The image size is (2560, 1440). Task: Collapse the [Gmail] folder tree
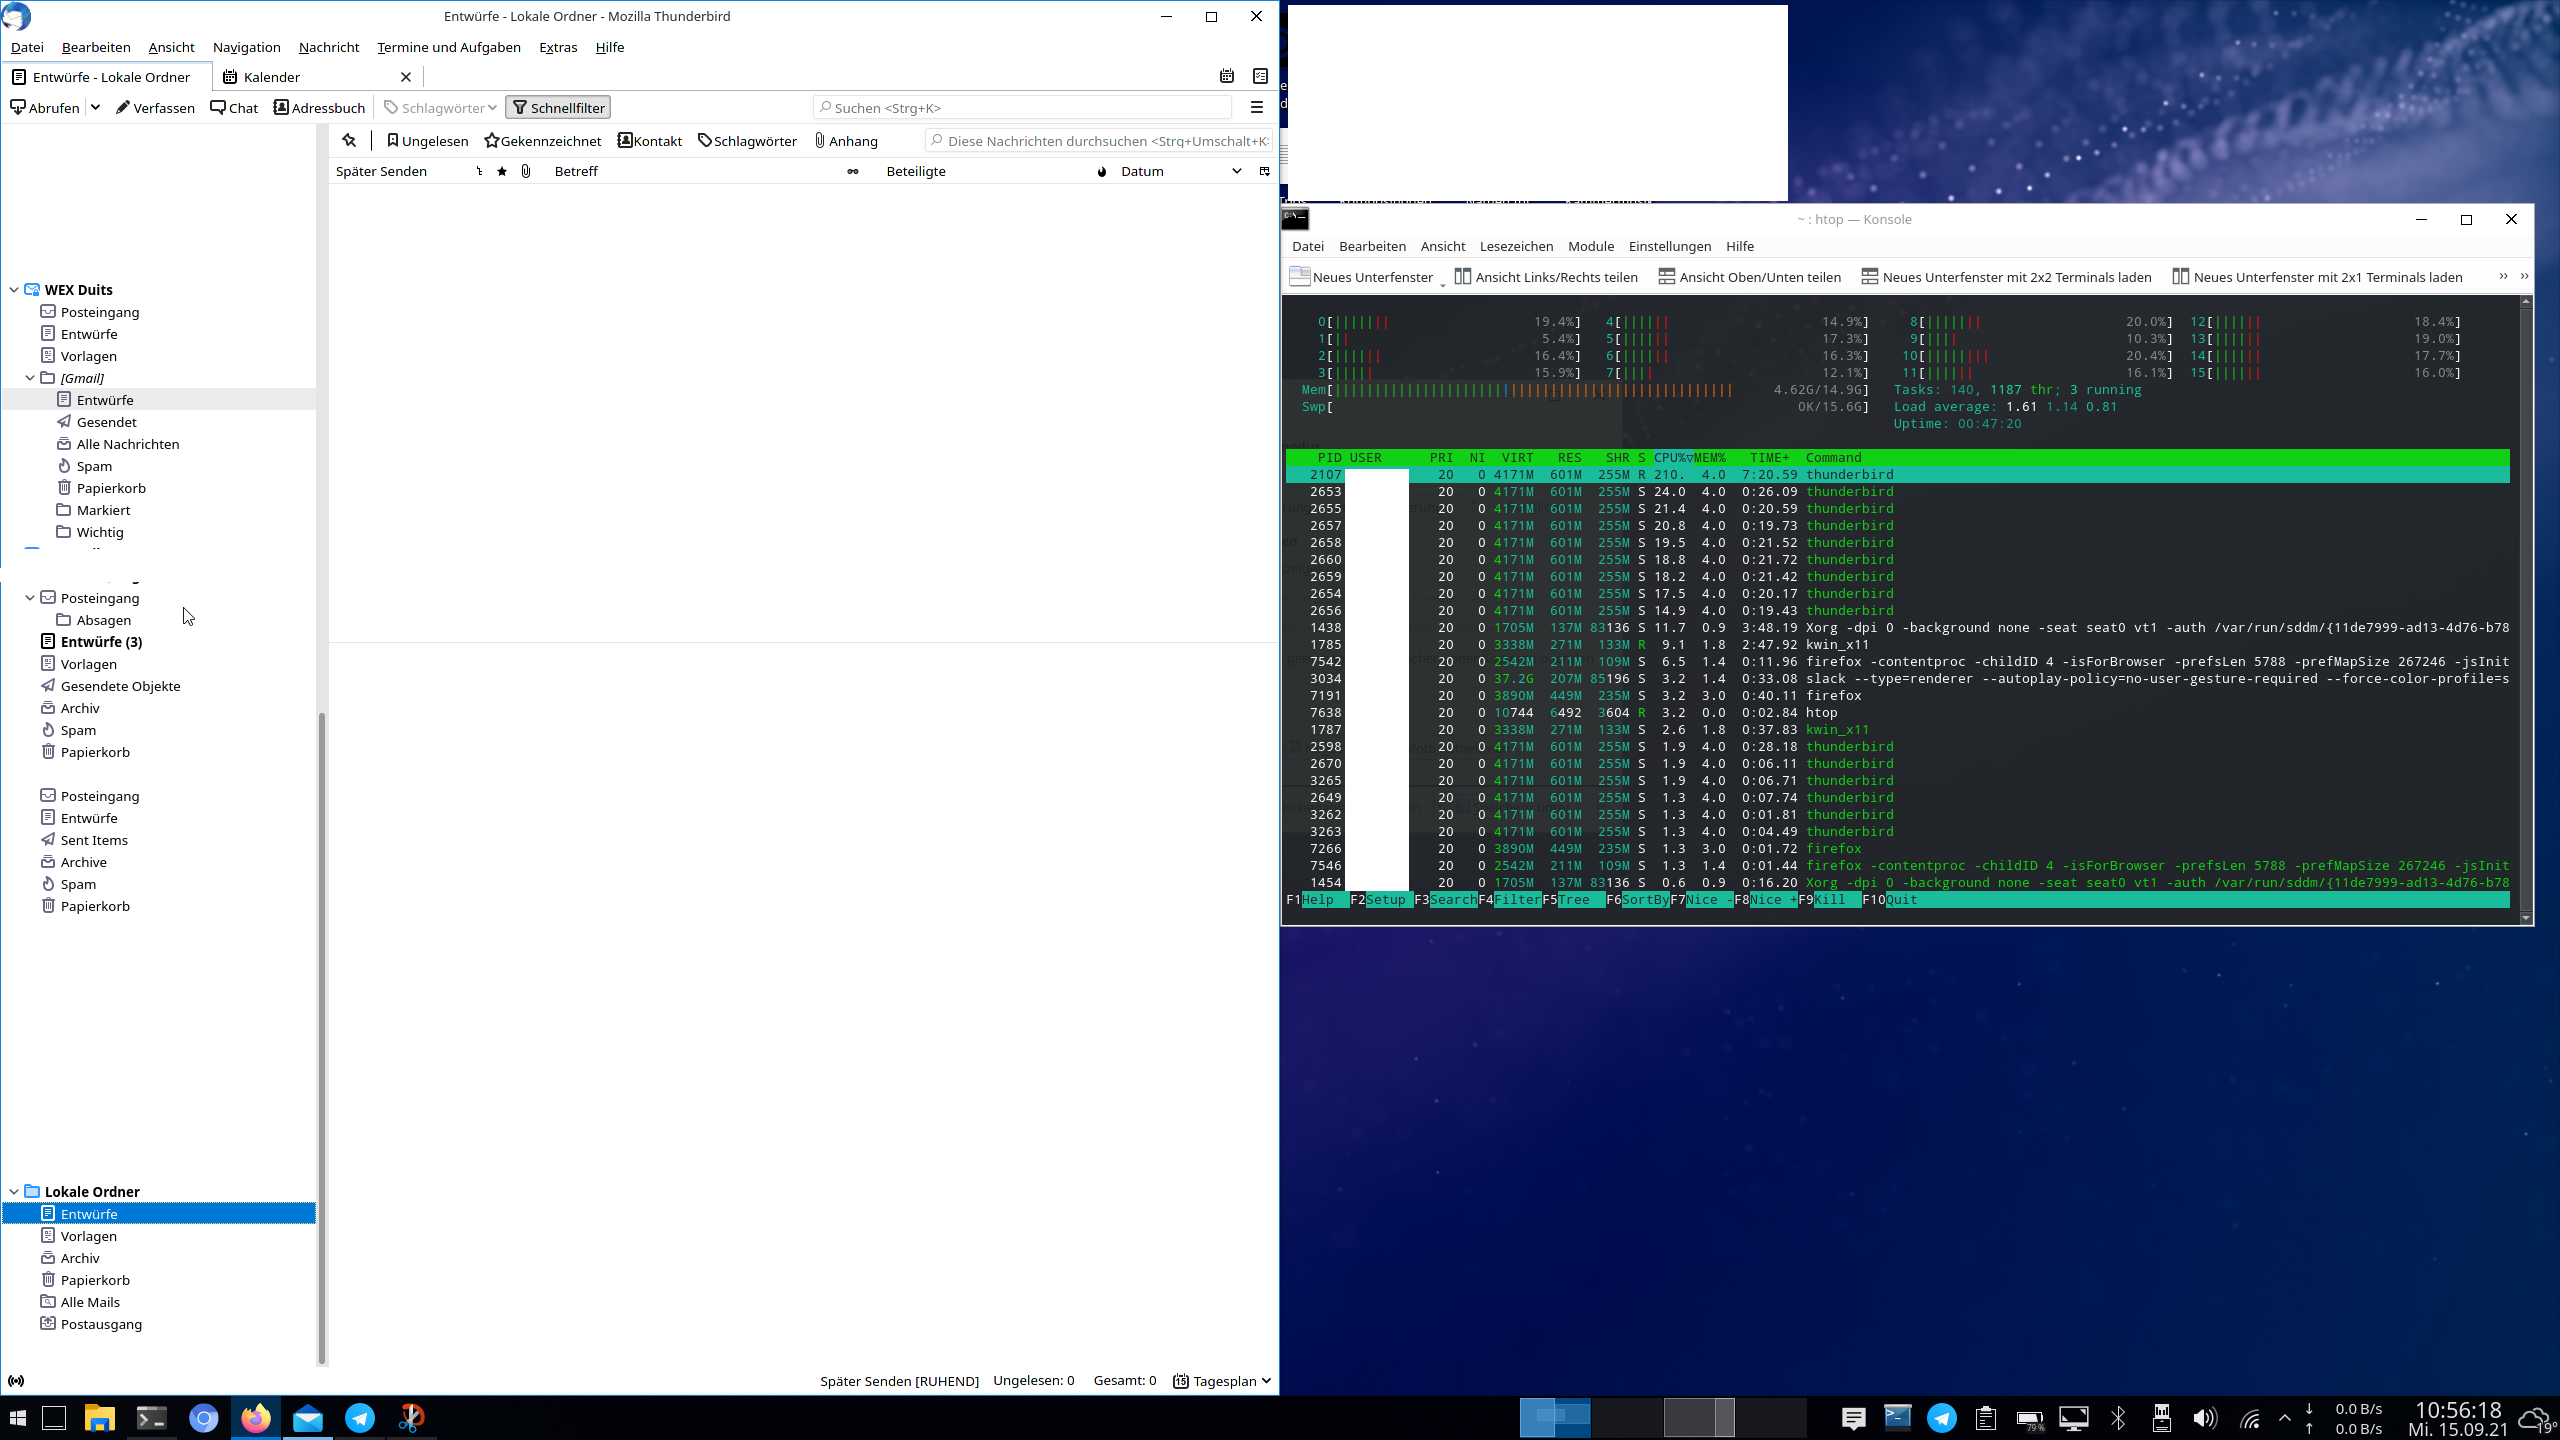[30, 378]
